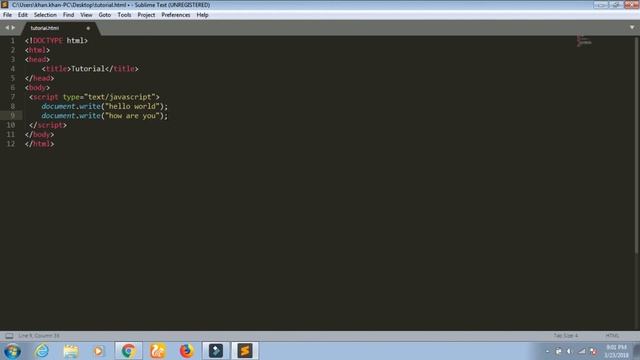Switch to the dark blue taskbar app
Image resolution: width=640 pixels, height=360 pixels.
[216, 351]
